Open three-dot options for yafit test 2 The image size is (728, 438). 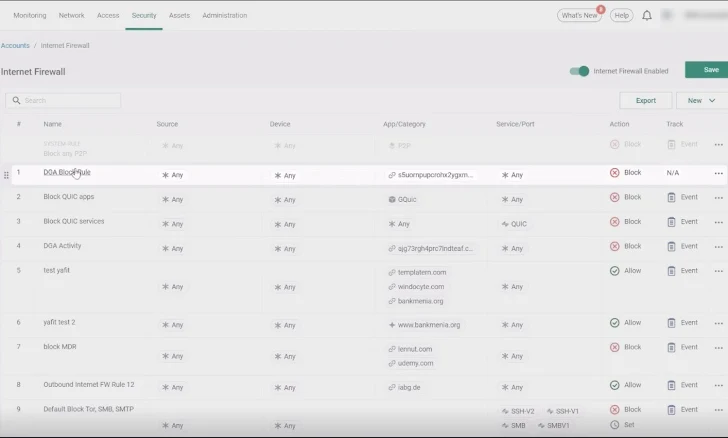[718, 323]
